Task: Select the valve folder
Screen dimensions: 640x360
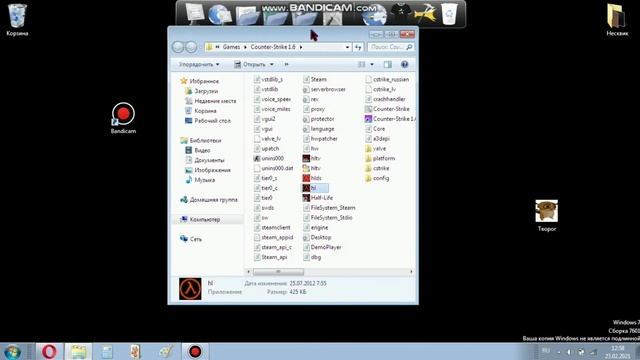Action: (x=375, y=149)
